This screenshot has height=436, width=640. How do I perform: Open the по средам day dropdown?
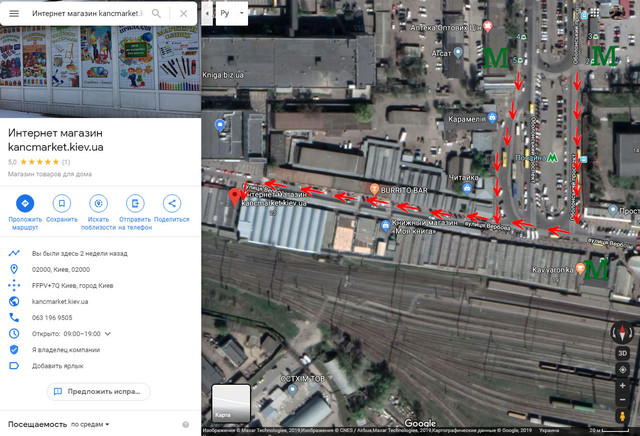pyautogui.click(x=90, y=425)
